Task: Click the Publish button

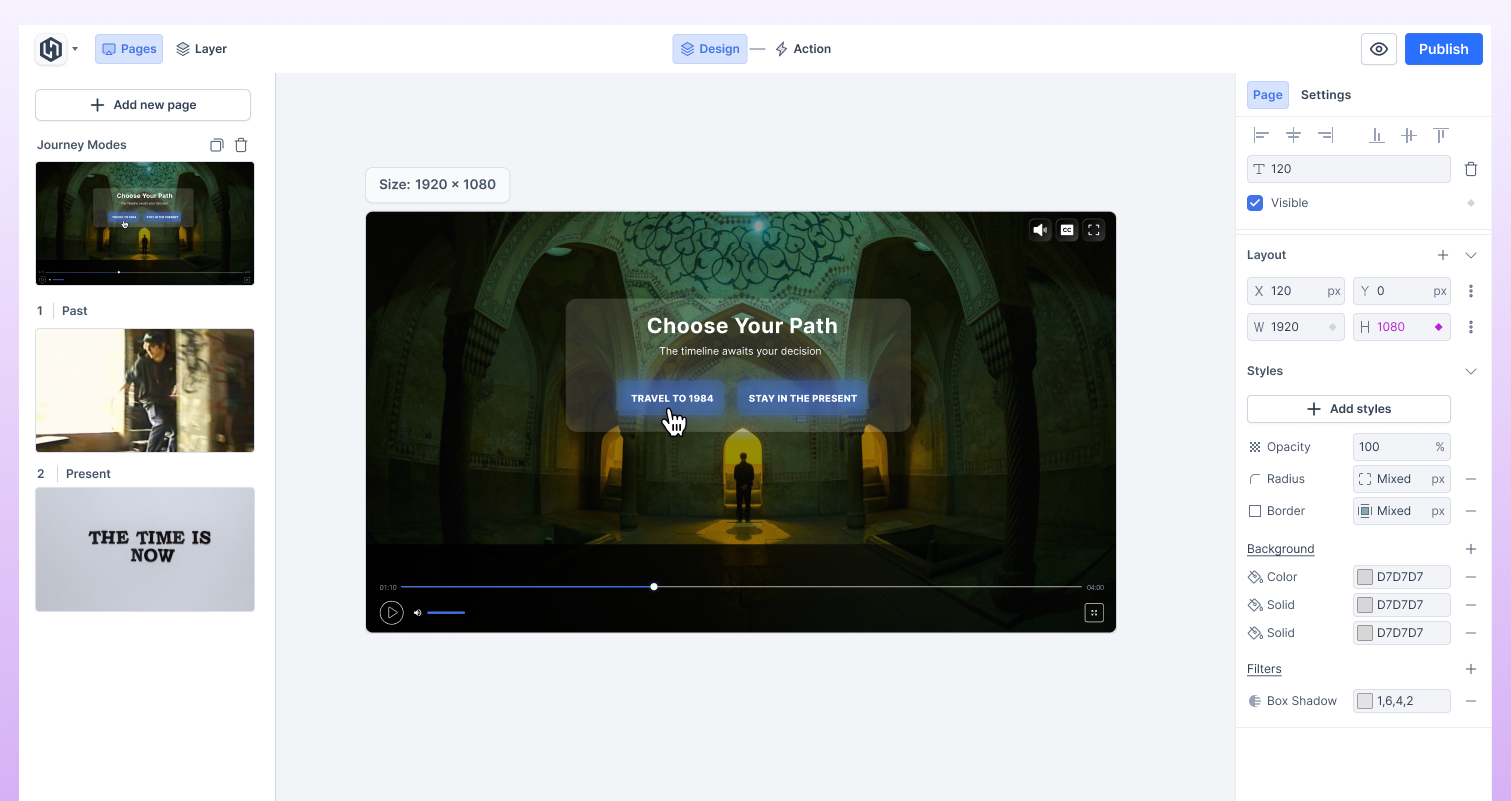Action: click(x=1442, y=49)
